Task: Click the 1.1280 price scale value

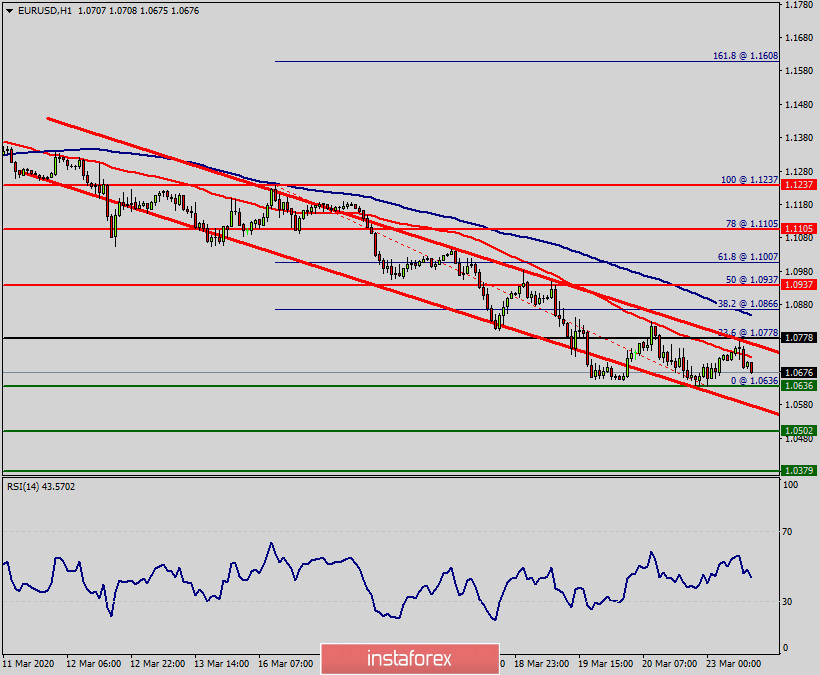Action: point(799,171)
